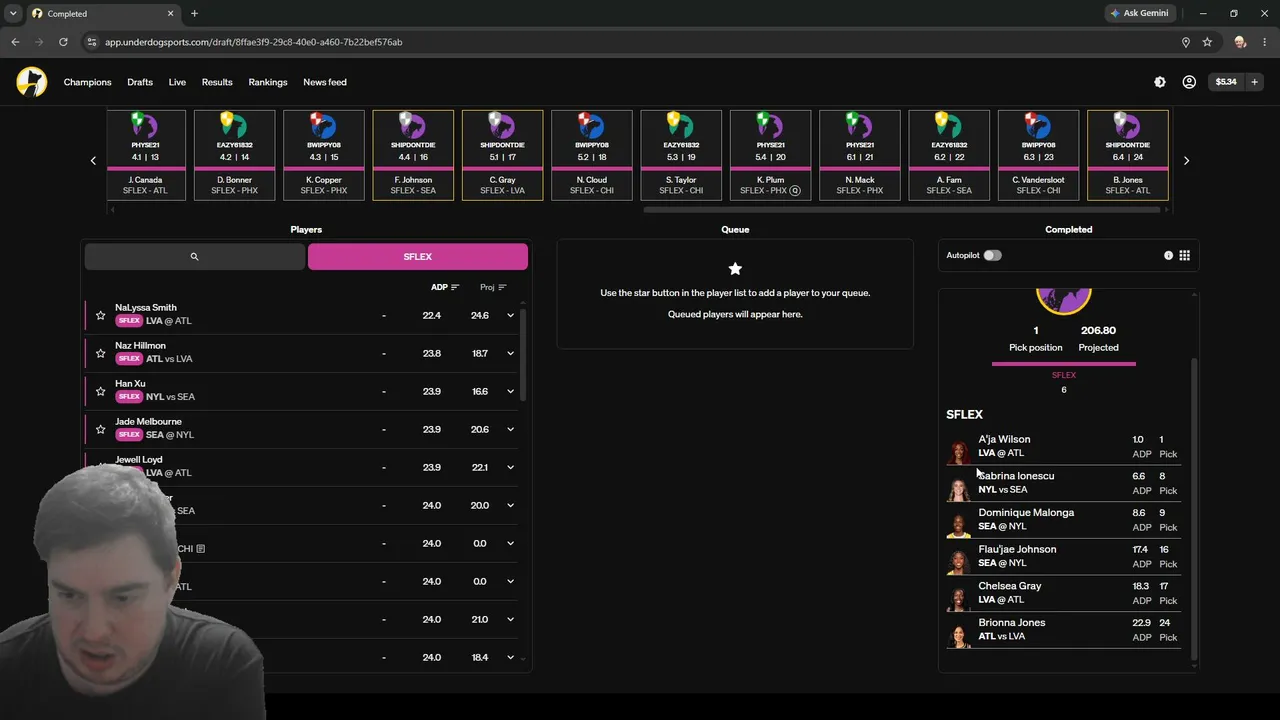Open the Champions menu item

tap(88, 82)
